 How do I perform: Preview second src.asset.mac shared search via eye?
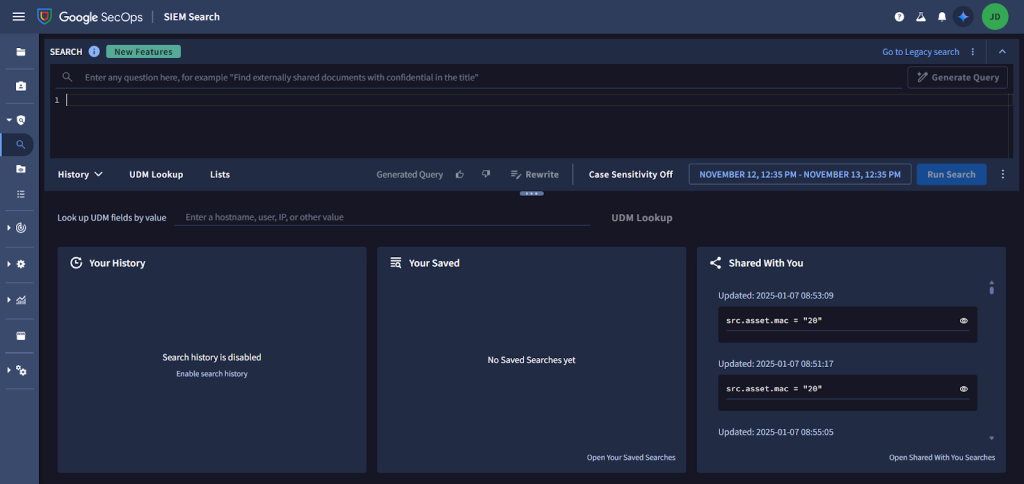(x=963, y=389)
